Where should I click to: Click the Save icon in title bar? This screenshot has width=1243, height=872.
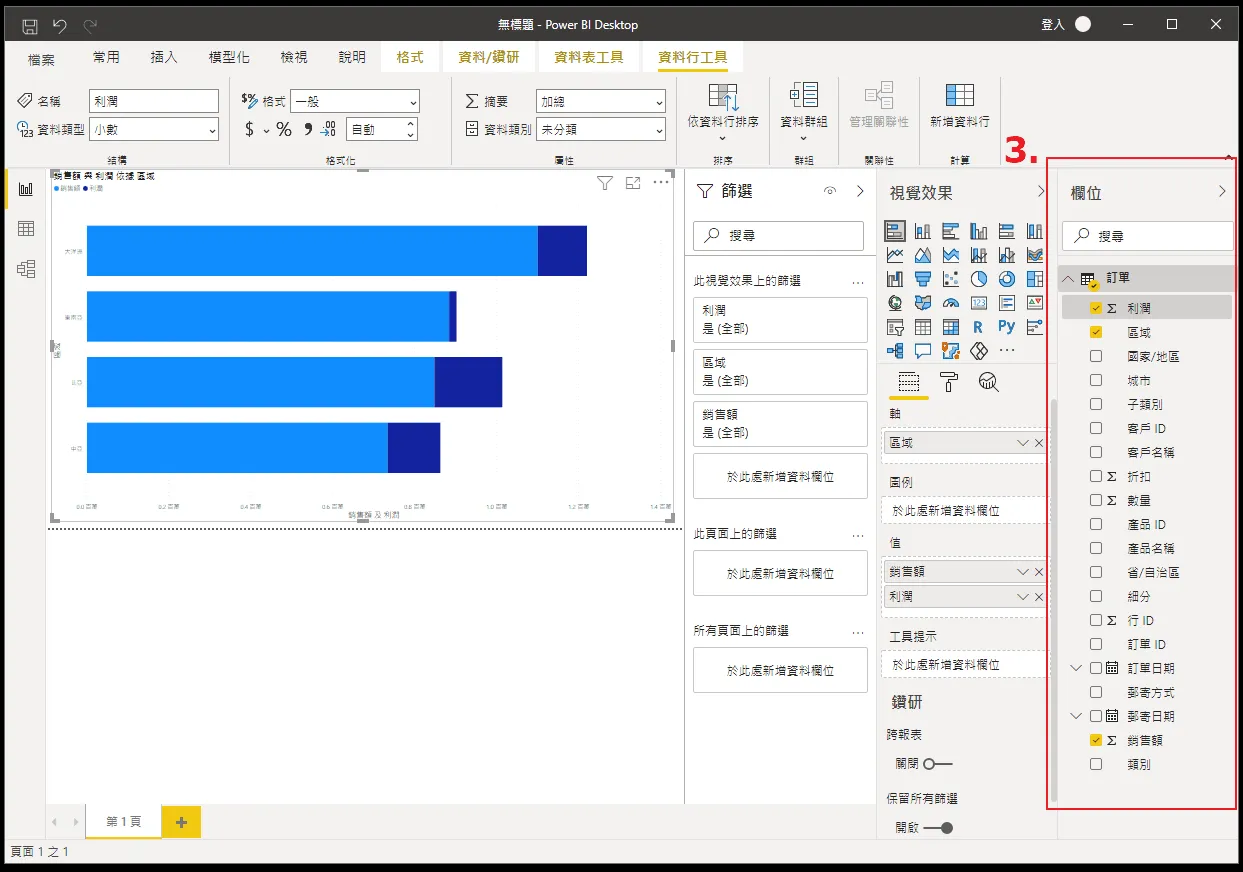click(x=30, y=25)
